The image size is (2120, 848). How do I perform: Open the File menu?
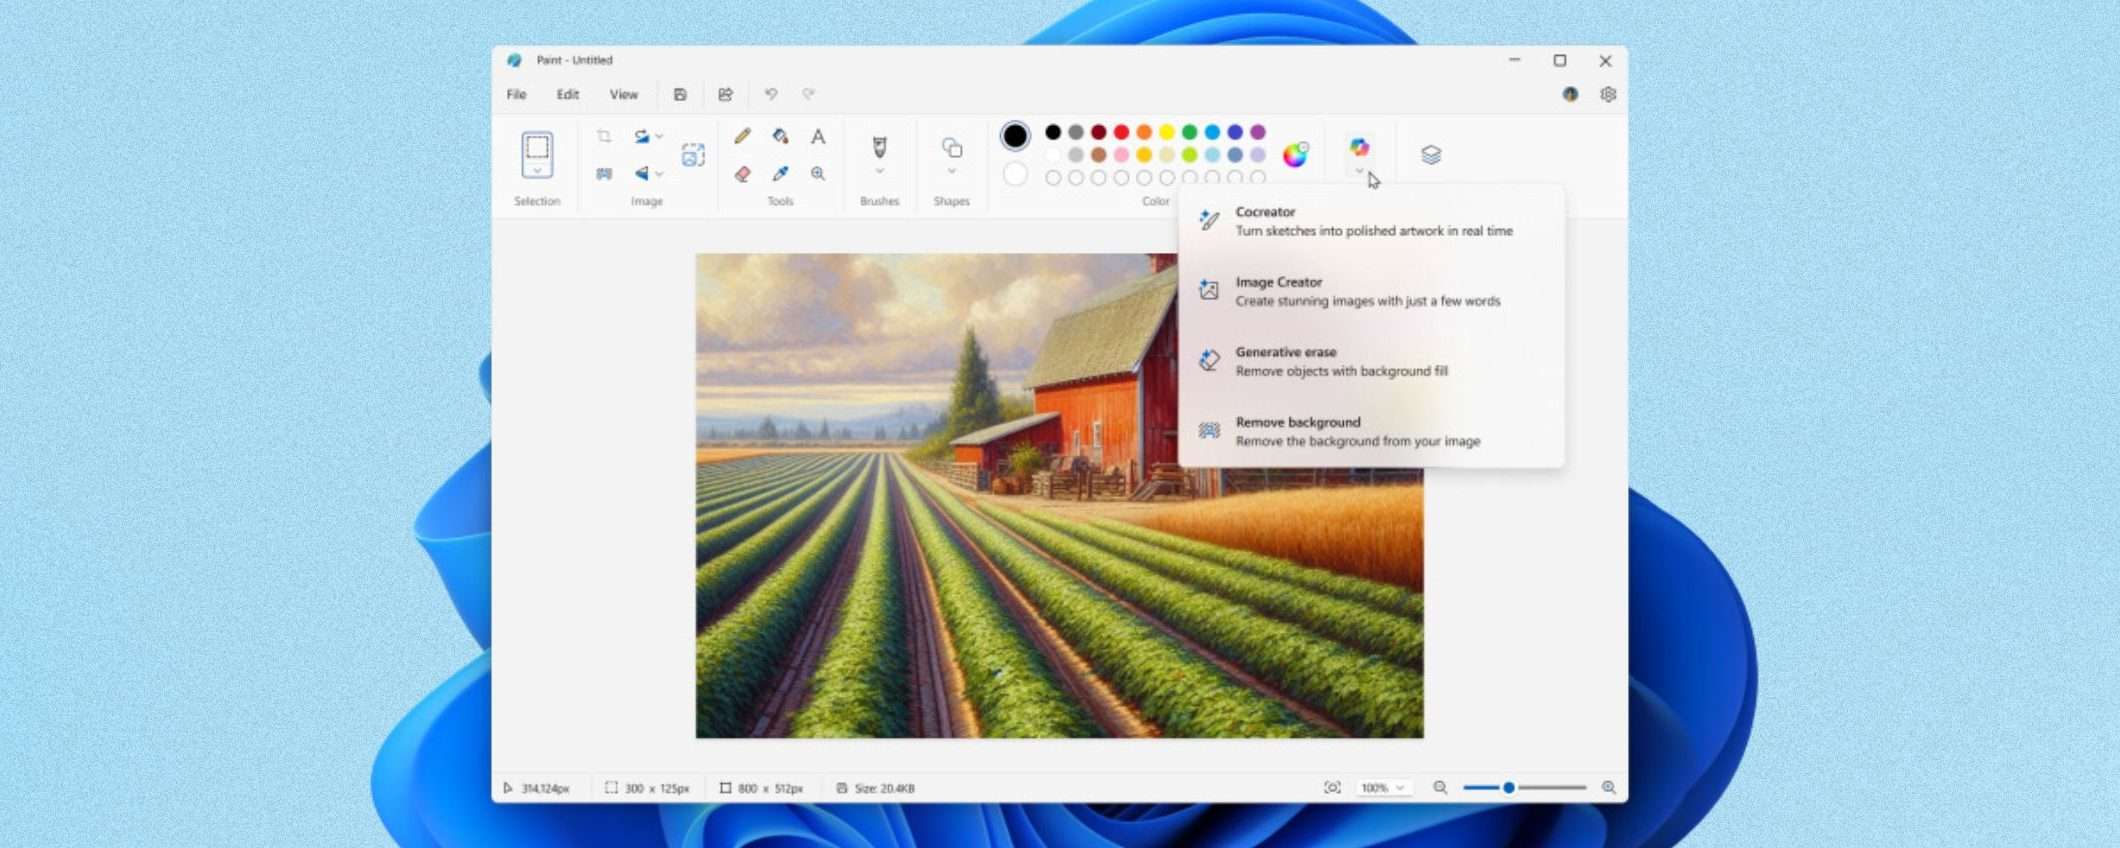pyautogui.click(x=516, y=94)
